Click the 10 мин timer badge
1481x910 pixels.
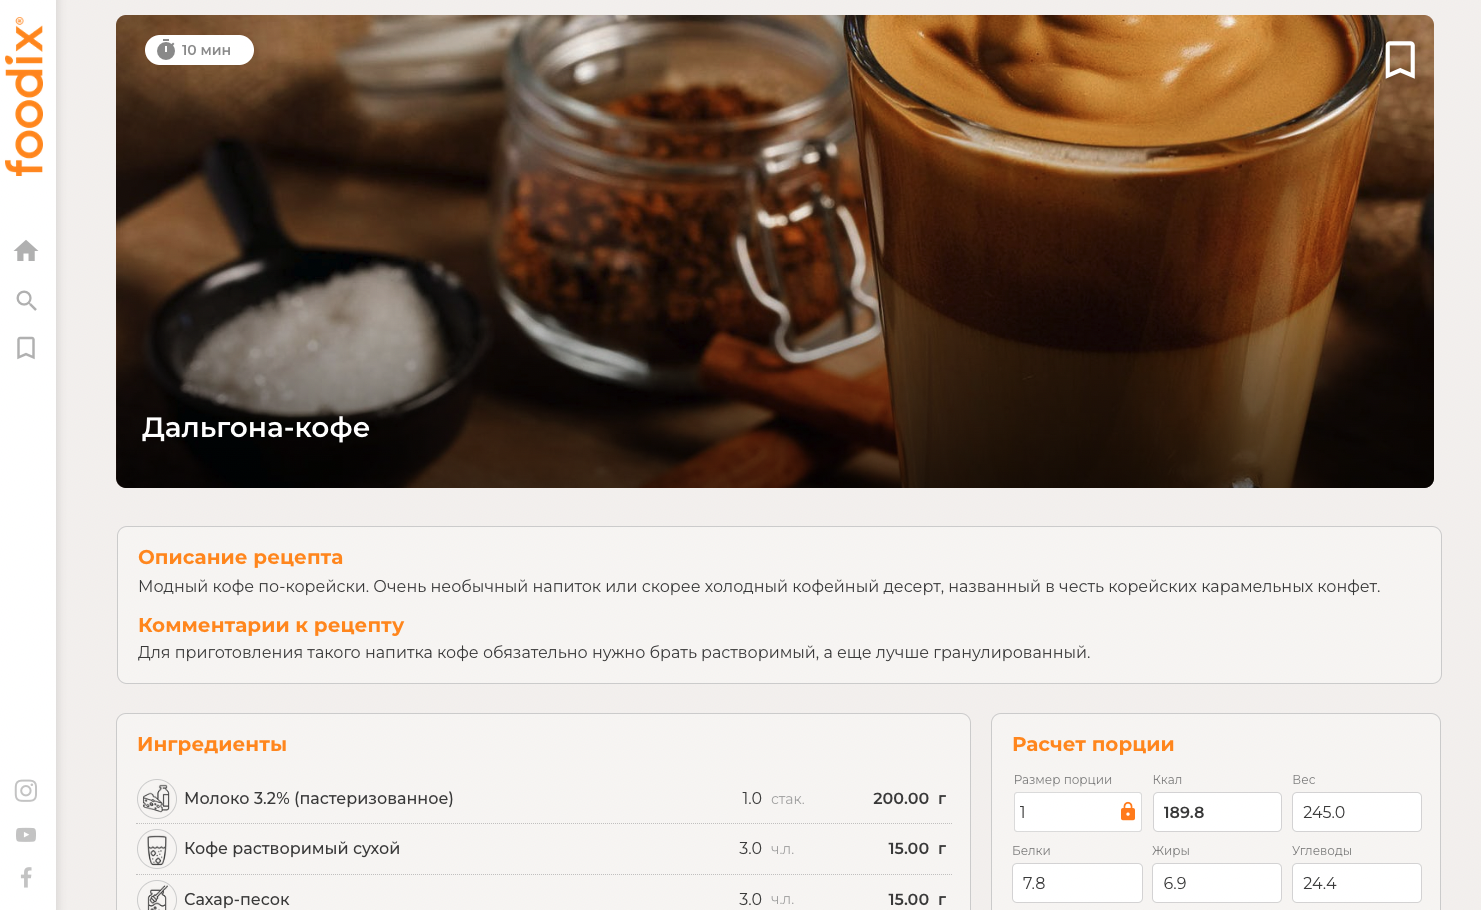[x=199, y=50]
